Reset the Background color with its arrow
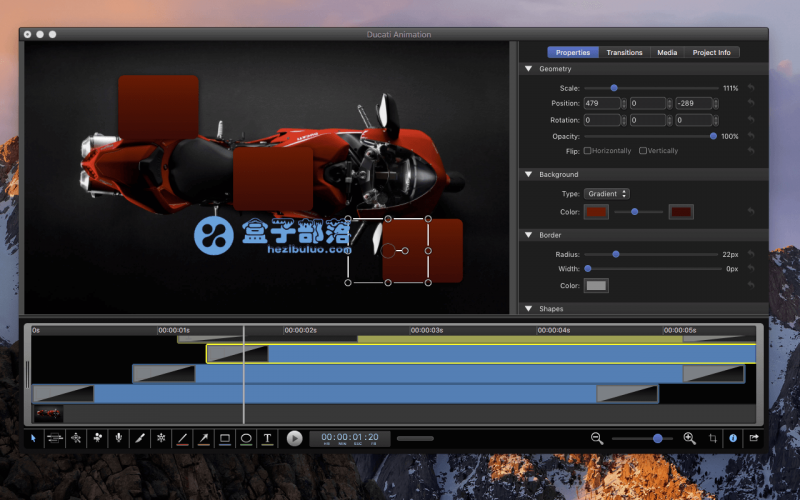Image resolution: width=800 pixels, height=500 pixels. pyautogui.click(x=751, y=211)
